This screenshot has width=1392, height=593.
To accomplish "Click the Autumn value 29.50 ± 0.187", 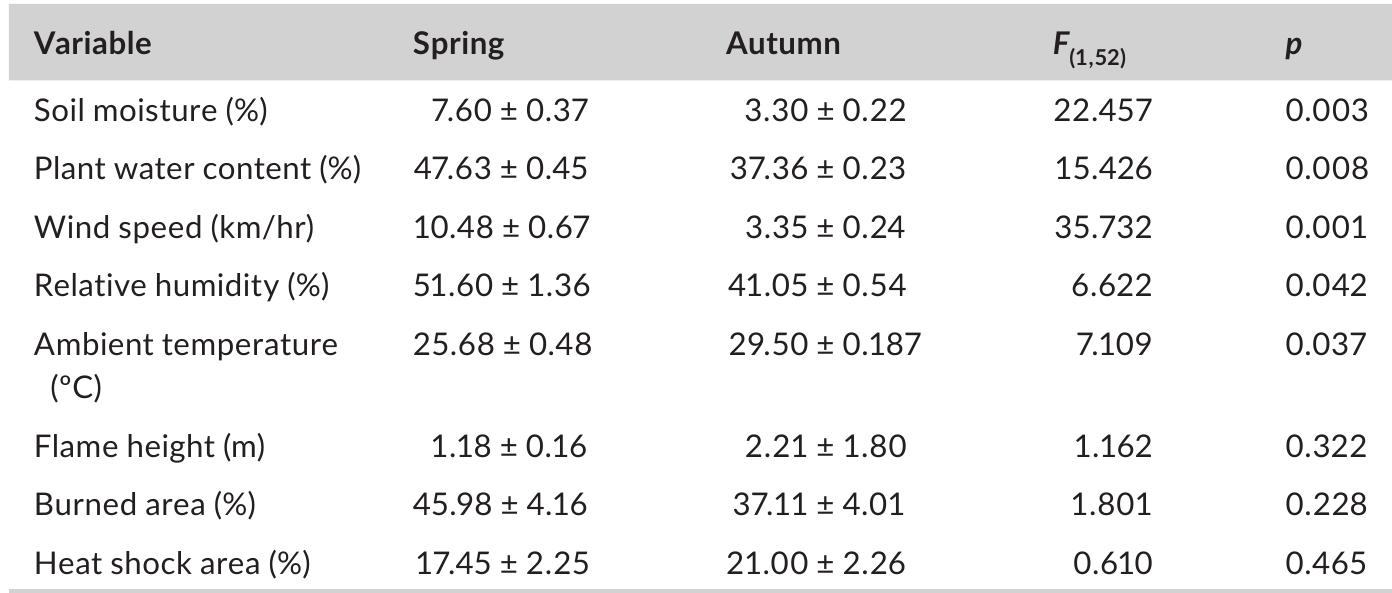I will click(824, 345).
